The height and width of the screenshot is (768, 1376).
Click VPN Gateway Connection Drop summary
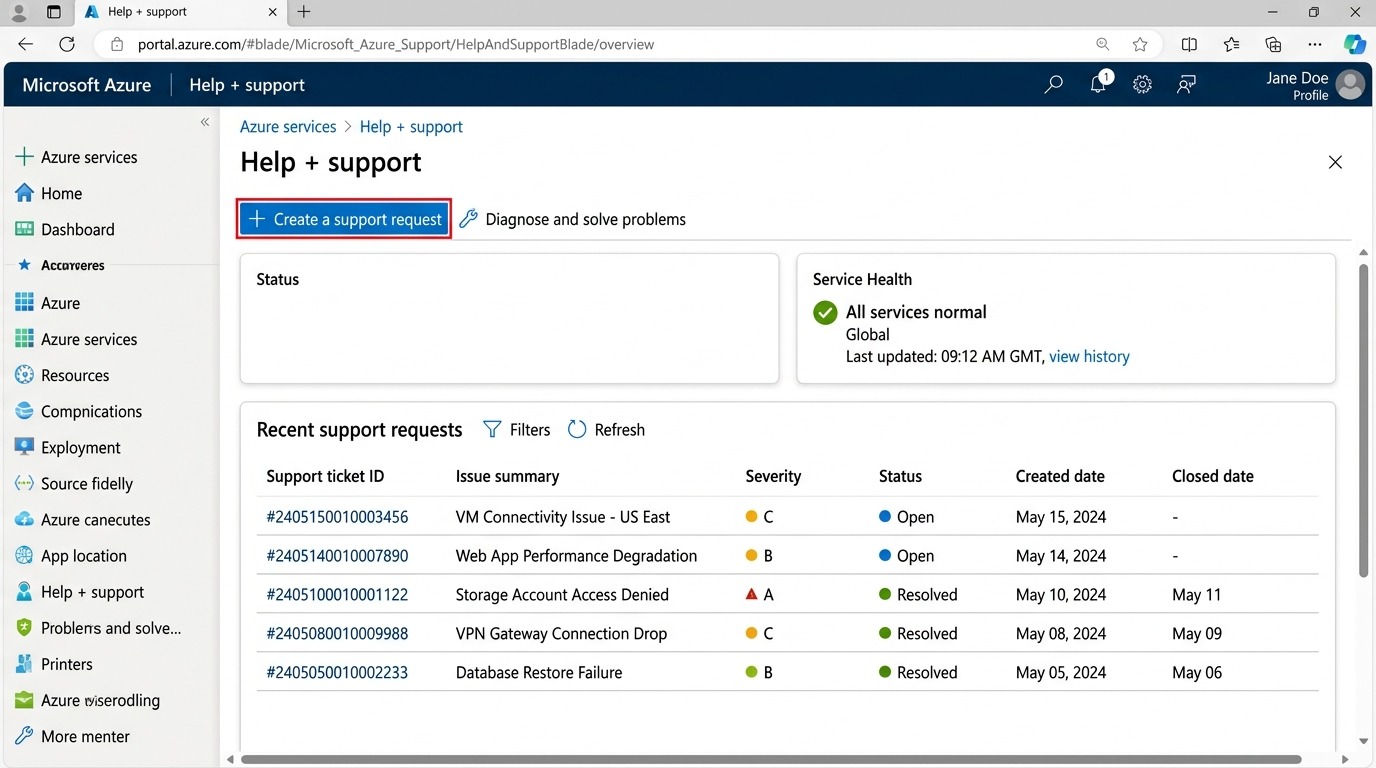(561, 634)
